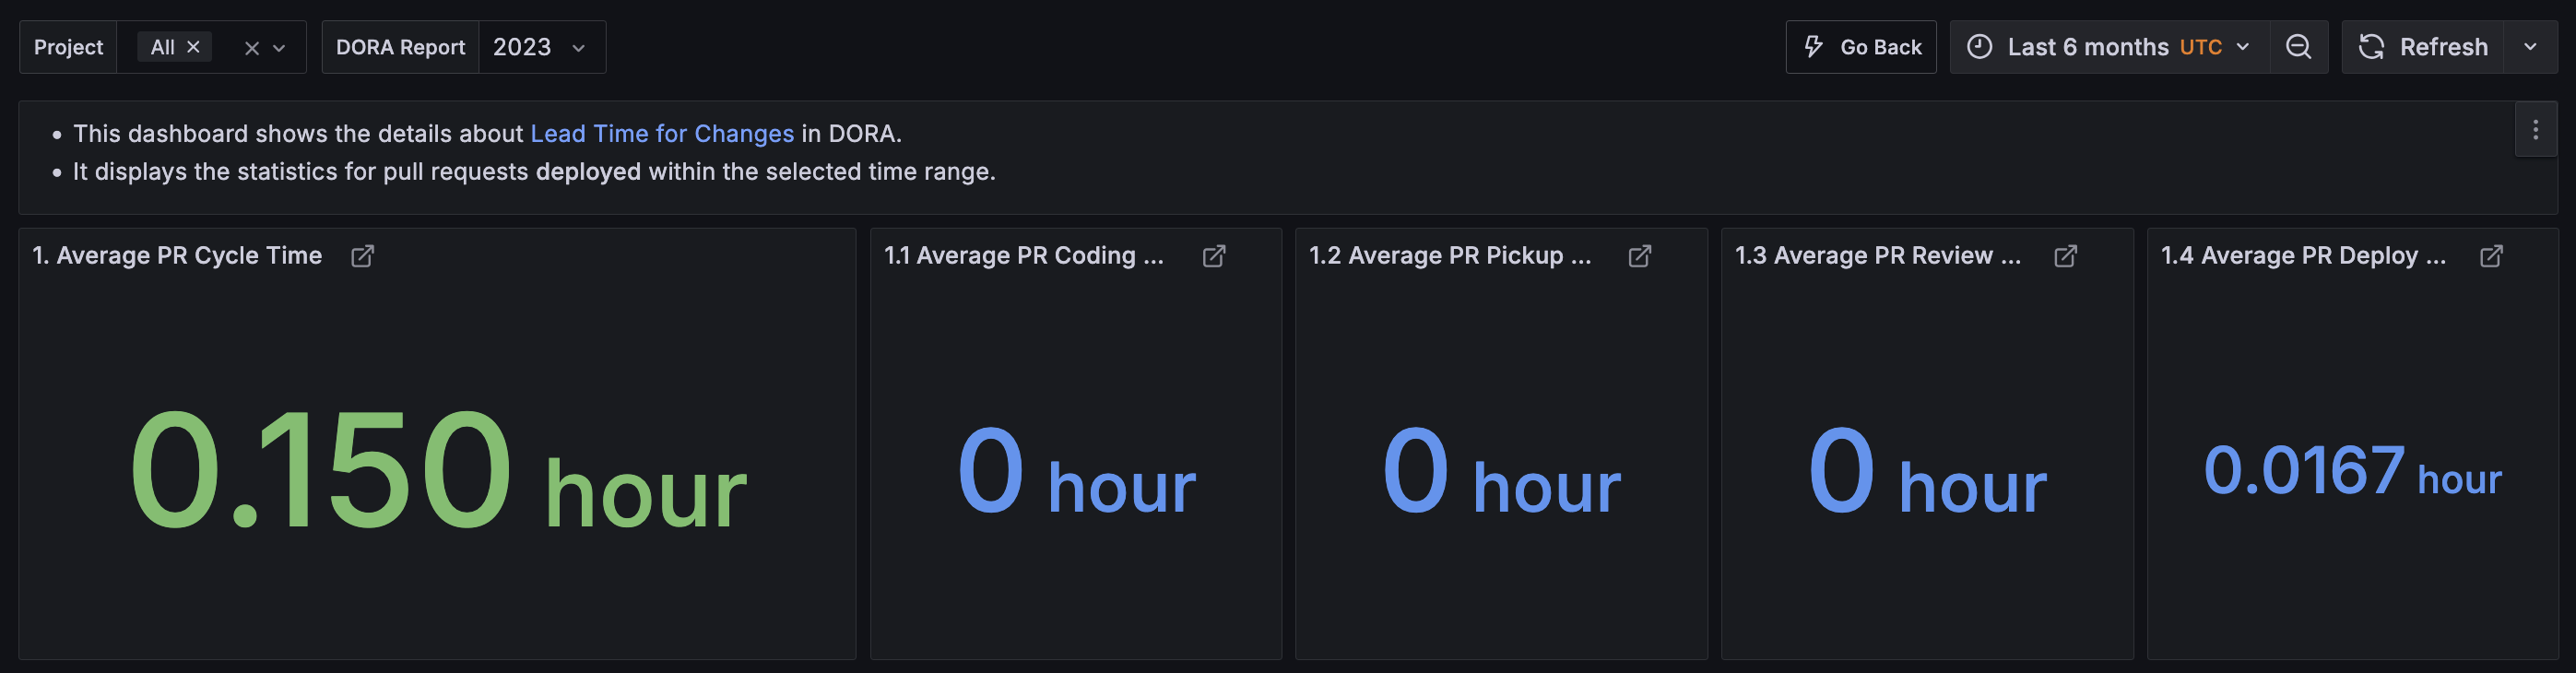
Task: Expand the Project dropdown chevron
Action: [280, 48]
